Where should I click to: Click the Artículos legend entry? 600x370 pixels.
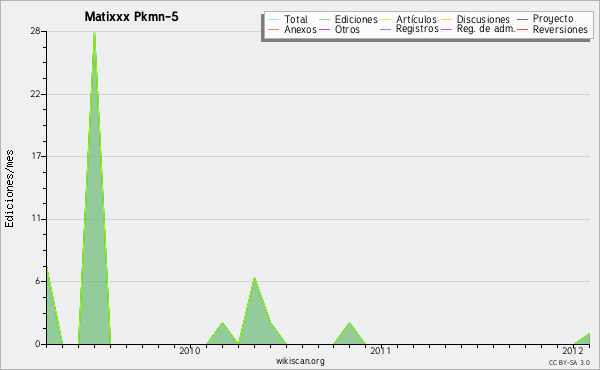click(416, 19)
